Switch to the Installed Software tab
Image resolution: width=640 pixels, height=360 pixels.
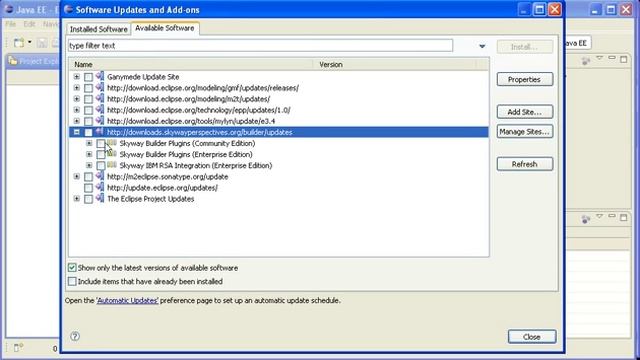[98, 29]
